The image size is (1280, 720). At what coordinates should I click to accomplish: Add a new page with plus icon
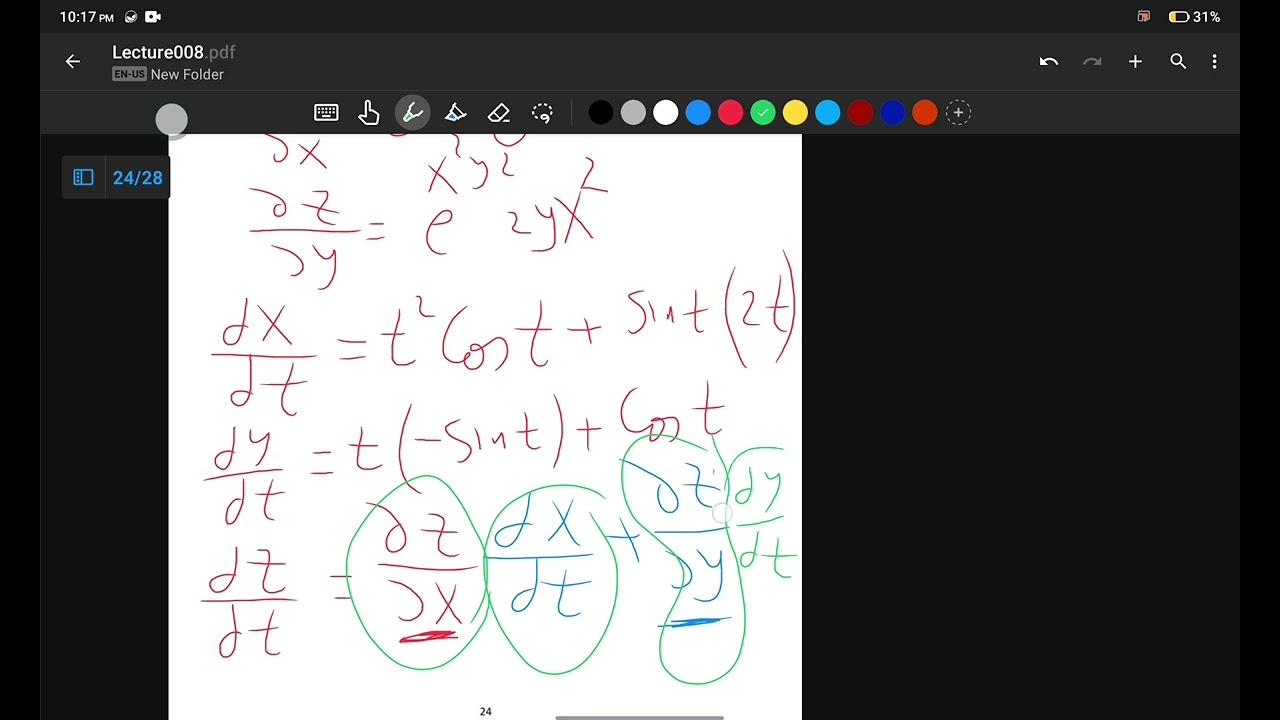pyautogui.click(x=1135, y=62)
